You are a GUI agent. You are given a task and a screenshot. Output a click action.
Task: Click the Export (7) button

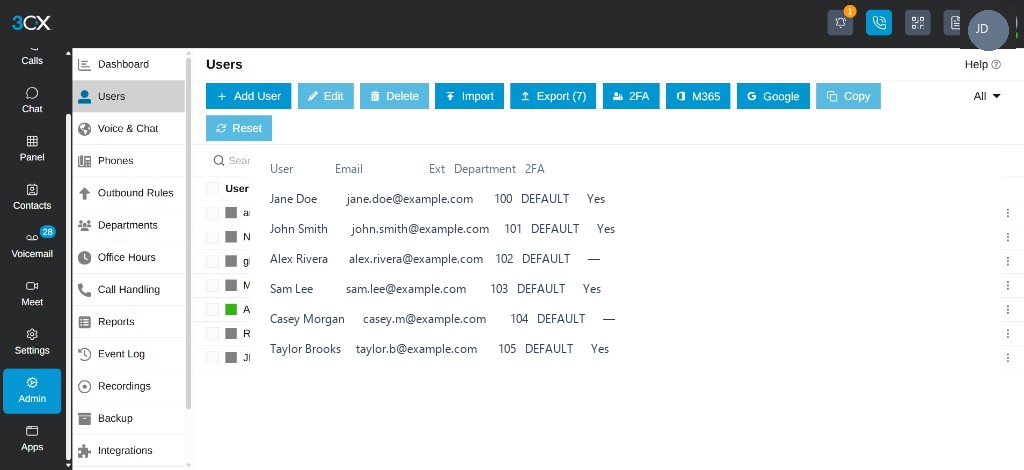pos(552,96)
